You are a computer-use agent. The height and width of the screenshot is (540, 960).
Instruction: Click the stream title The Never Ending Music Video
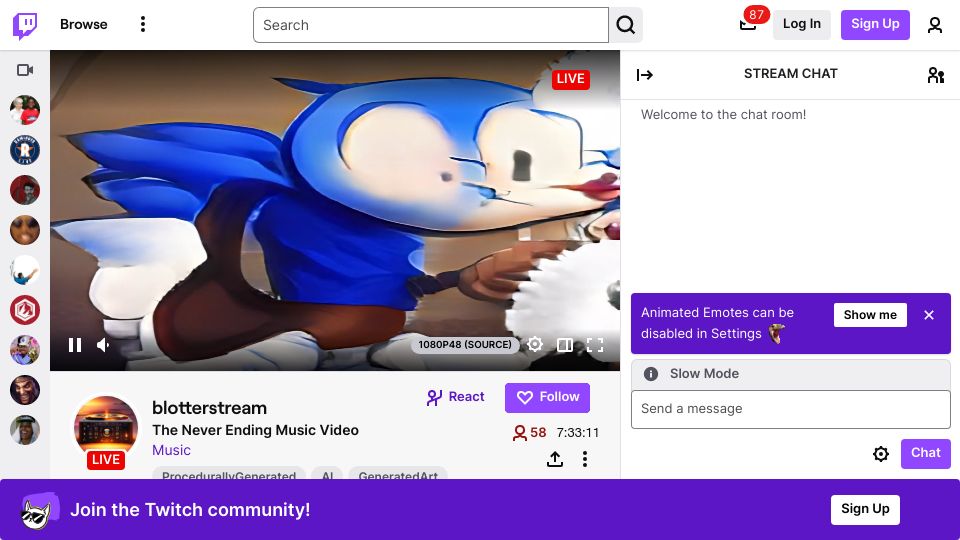click(255, 430)
